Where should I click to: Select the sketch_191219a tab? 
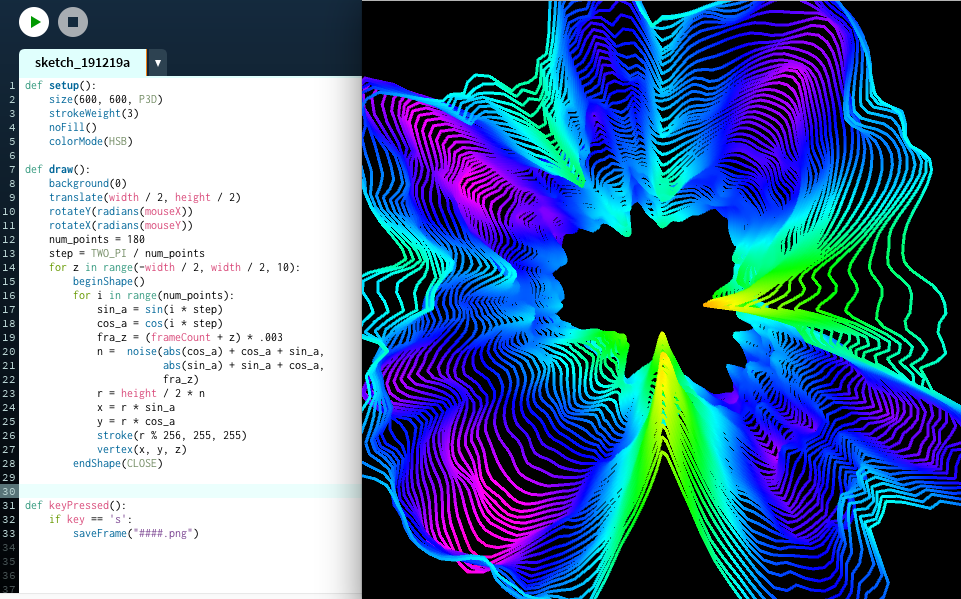[x=82, y=63]
